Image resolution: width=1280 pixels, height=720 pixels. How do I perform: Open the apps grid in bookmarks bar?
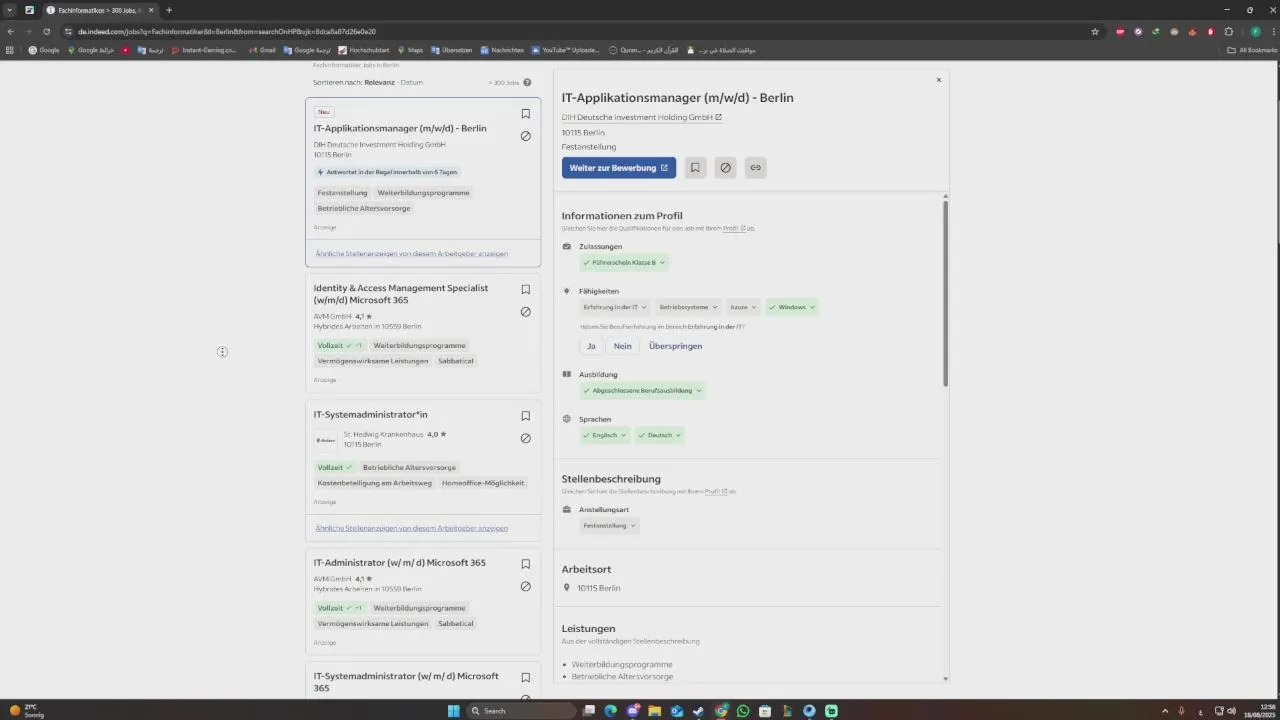pyautogui.click(x=10, y=50)
